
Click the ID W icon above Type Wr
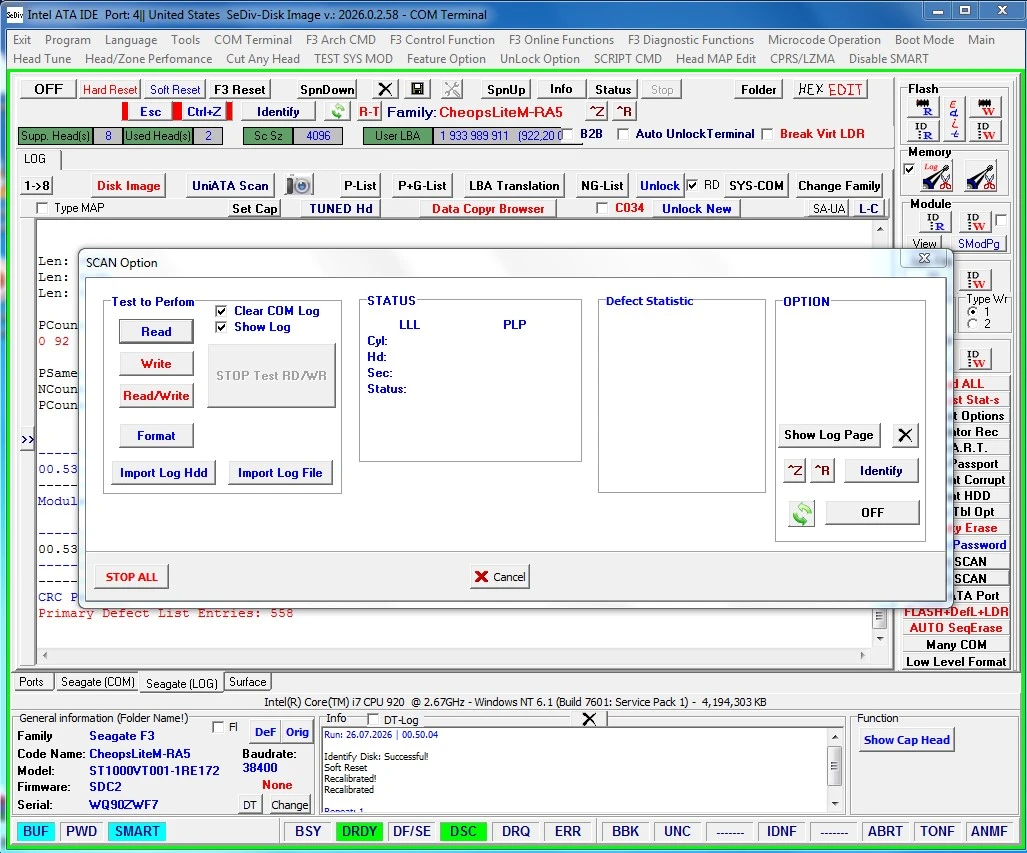(975, 280)
